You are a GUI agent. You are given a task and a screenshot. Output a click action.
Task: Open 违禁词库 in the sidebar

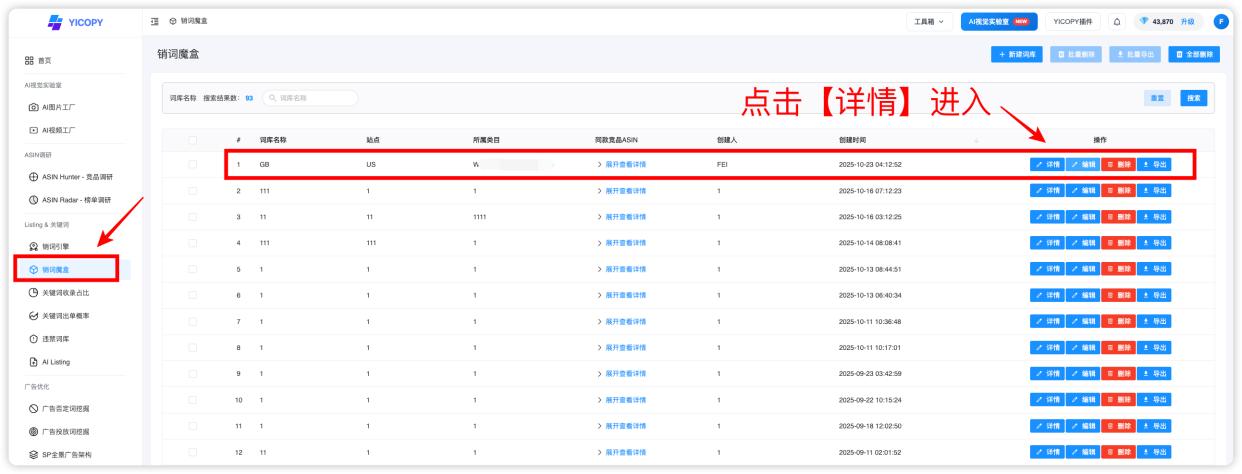[49, 339]
